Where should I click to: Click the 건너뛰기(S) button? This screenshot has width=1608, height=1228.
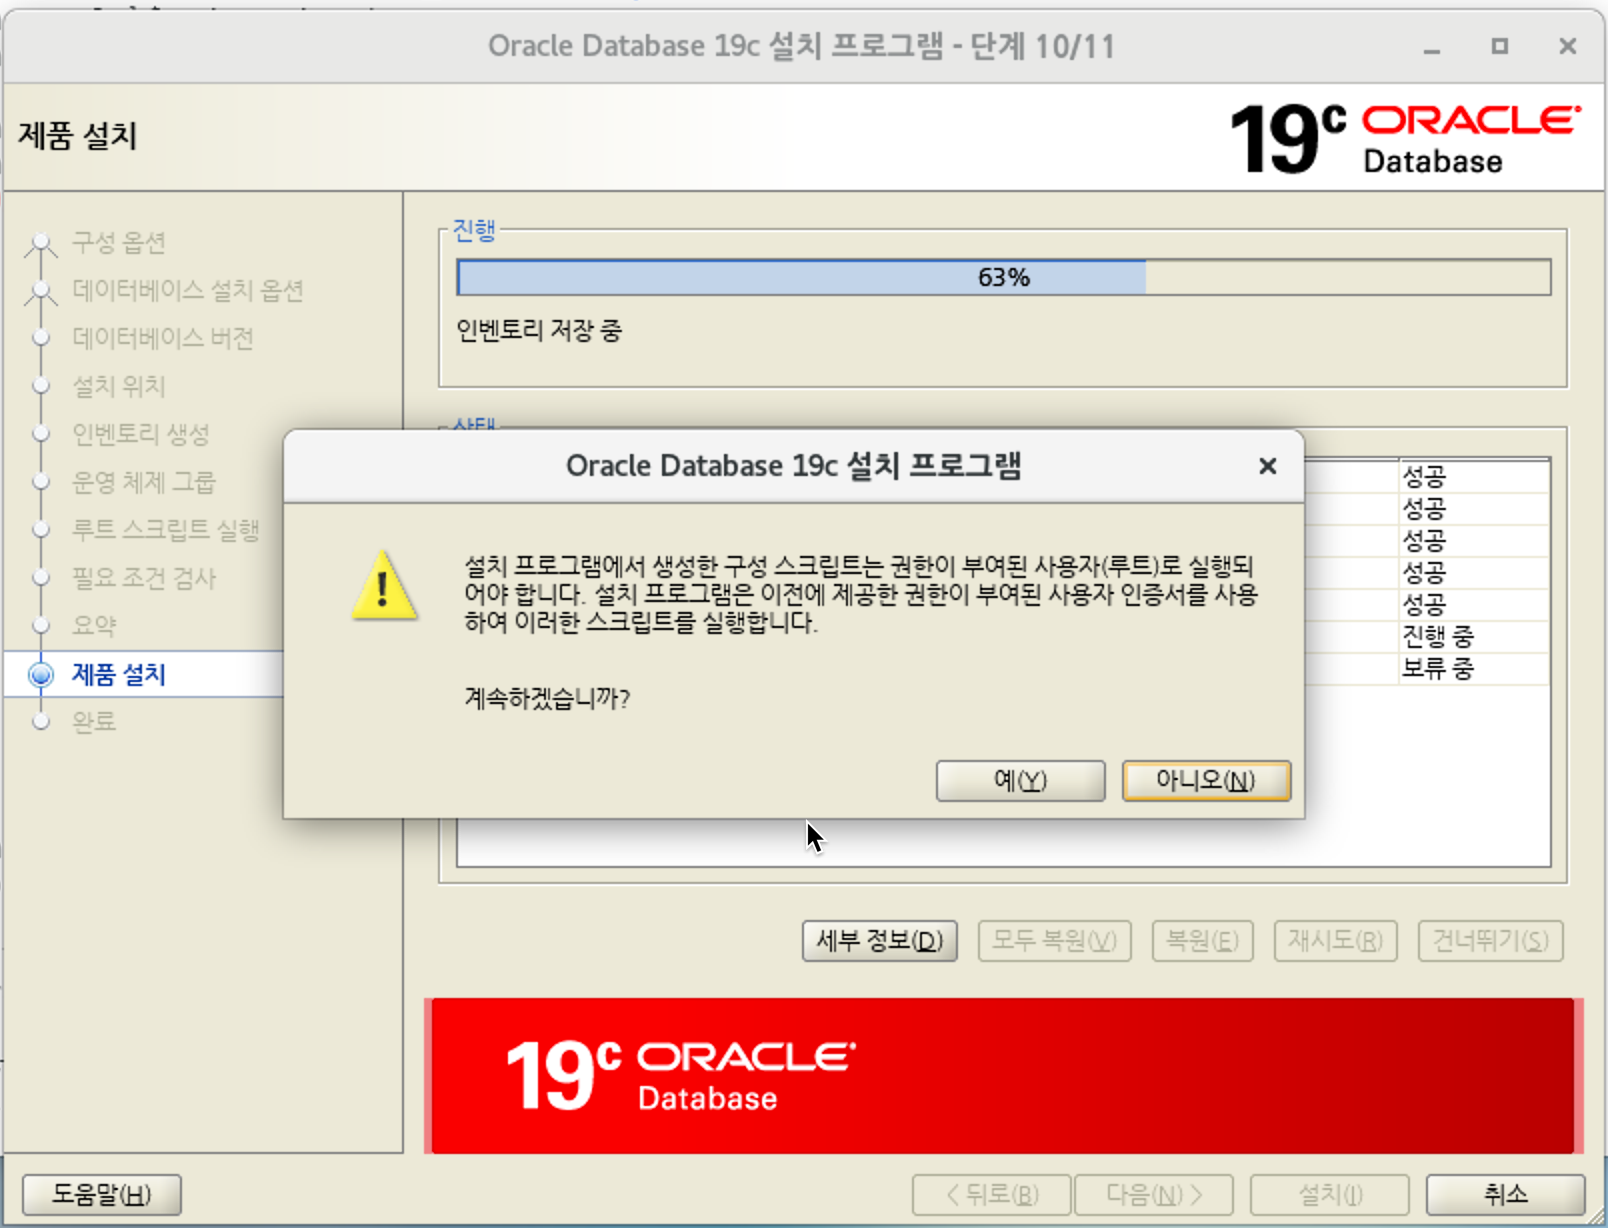pyautogui.click(x=1490, y=941)
